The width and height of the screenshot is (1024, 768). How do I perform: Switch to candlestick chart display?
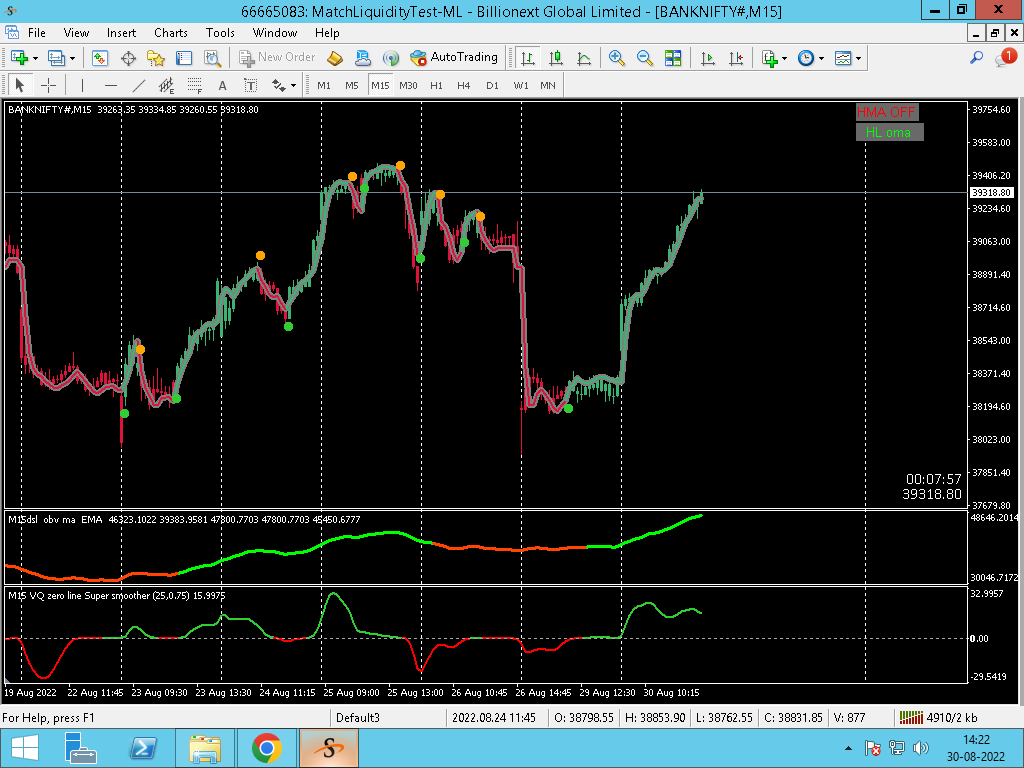pos(556,58)
